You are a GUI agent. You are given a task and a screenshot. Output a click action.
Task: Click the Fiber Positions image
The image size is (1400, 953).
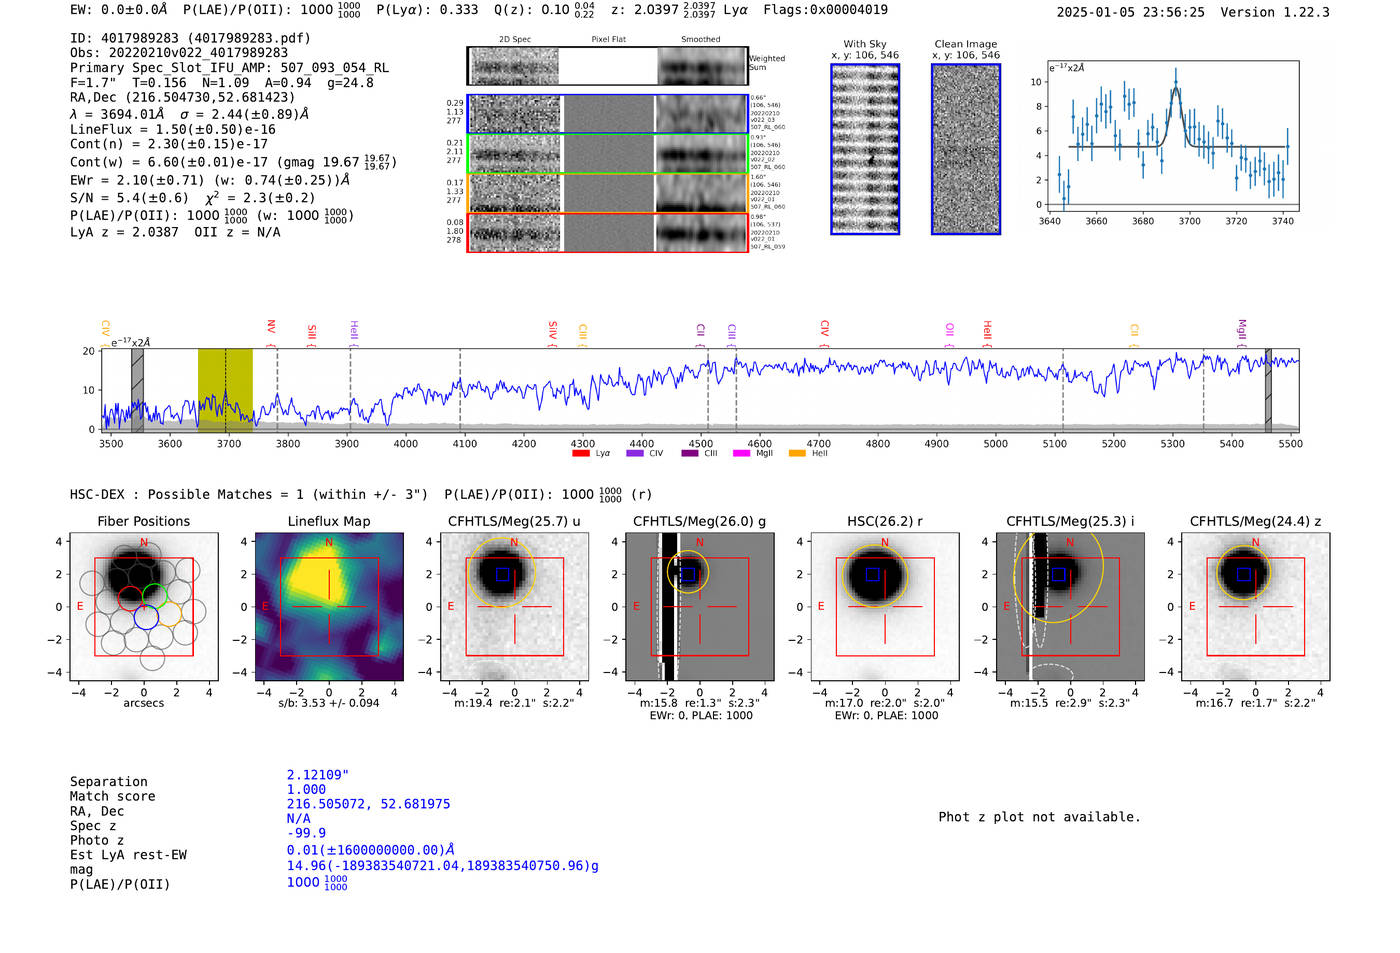coord(144,607)
